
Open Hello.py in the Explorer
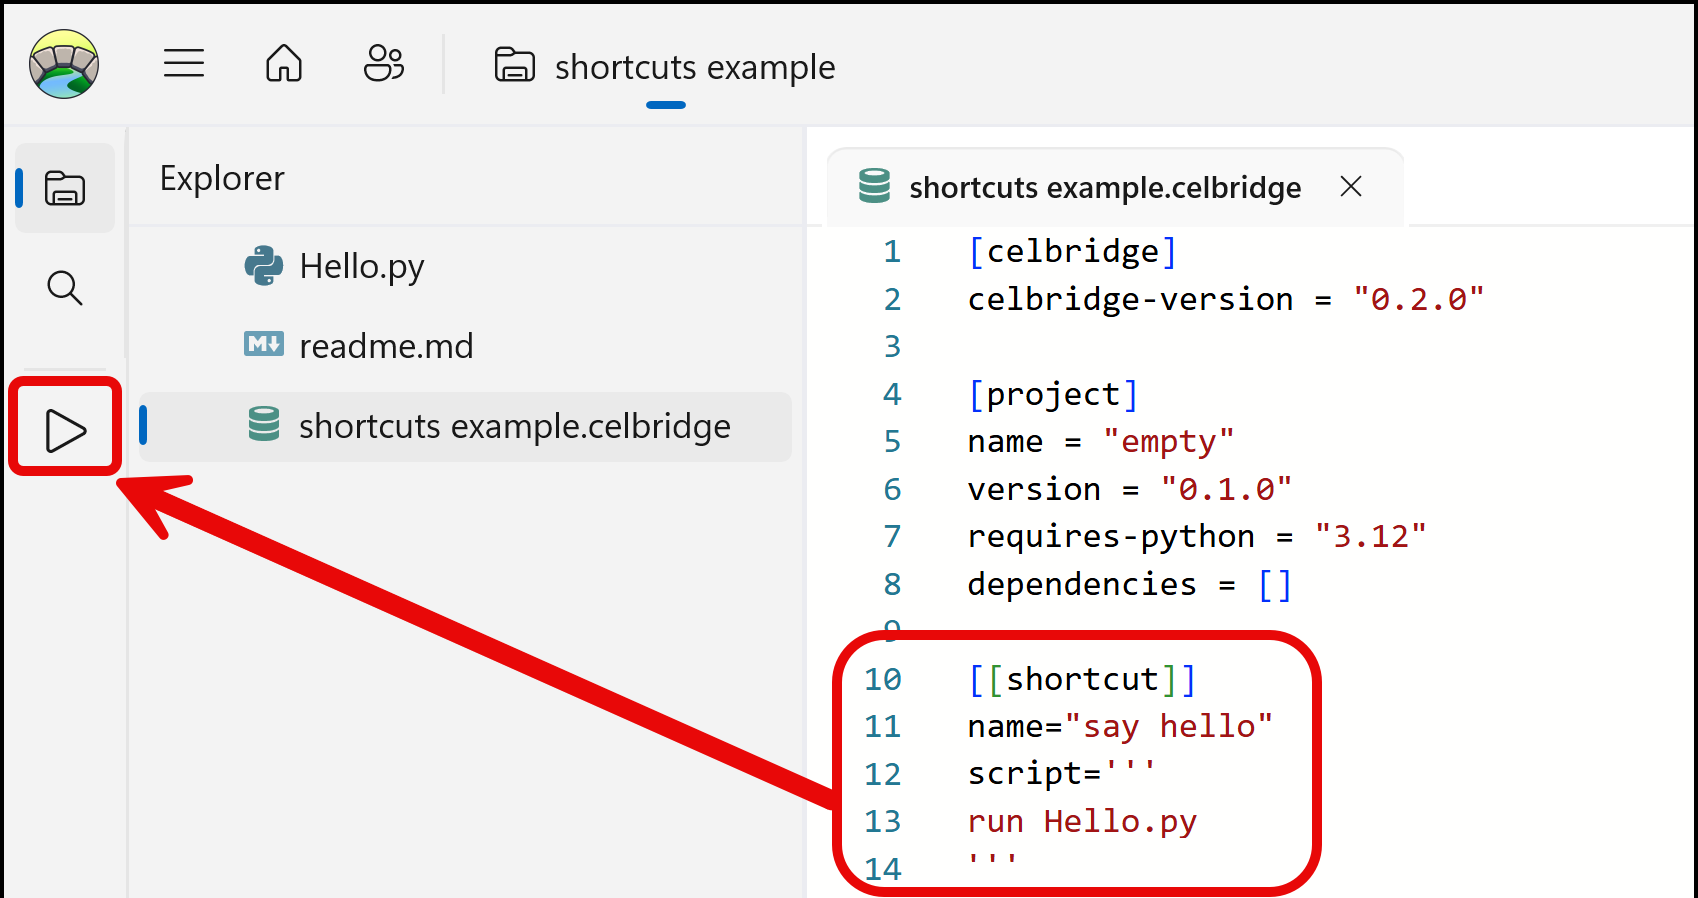(362, 267)
